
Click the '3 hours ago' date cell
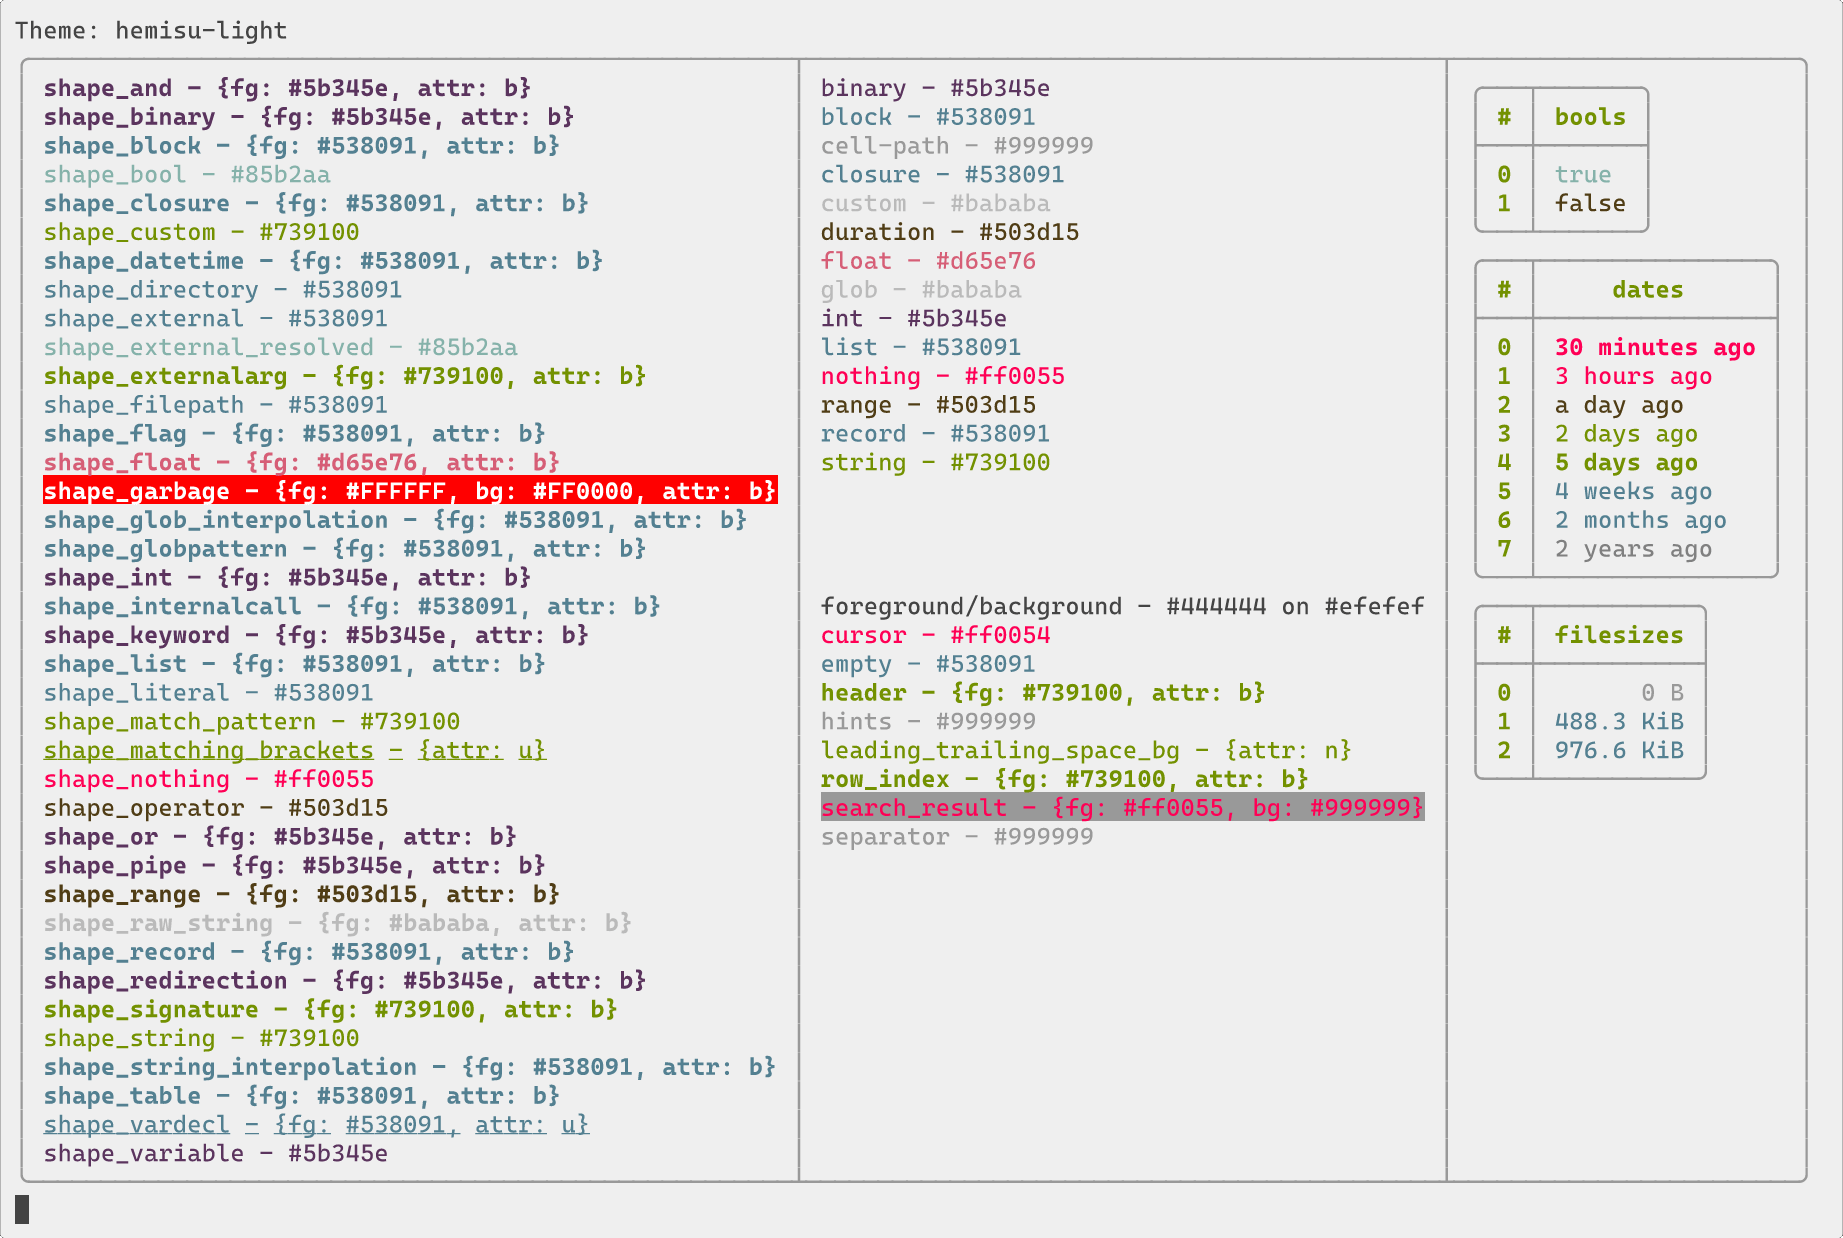[1633, 376]
